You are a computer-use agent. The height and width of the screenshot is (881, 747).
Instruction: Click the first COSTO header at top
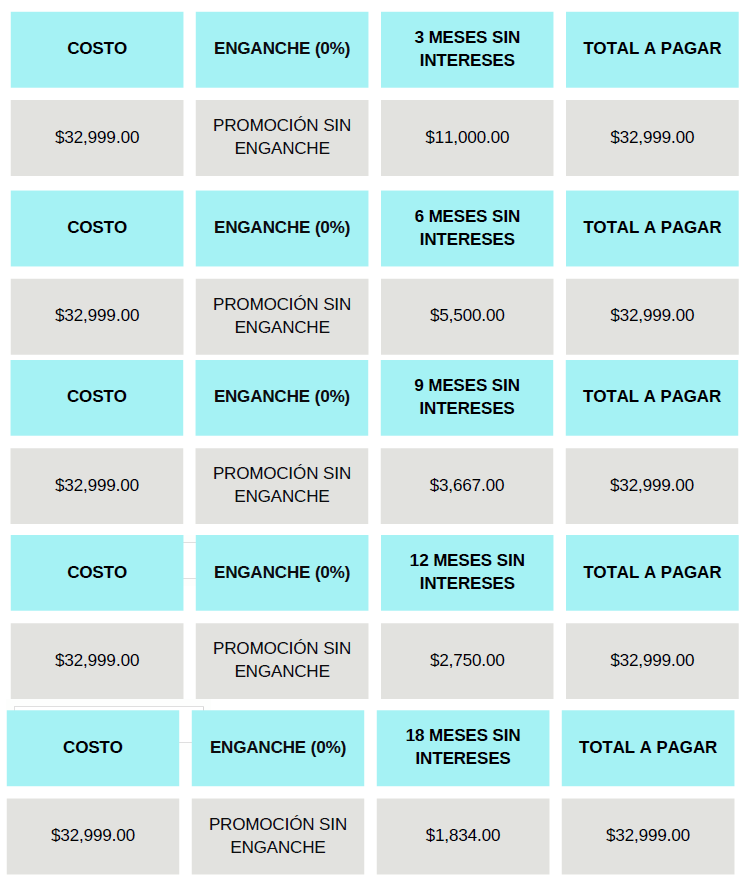point(97,49)
